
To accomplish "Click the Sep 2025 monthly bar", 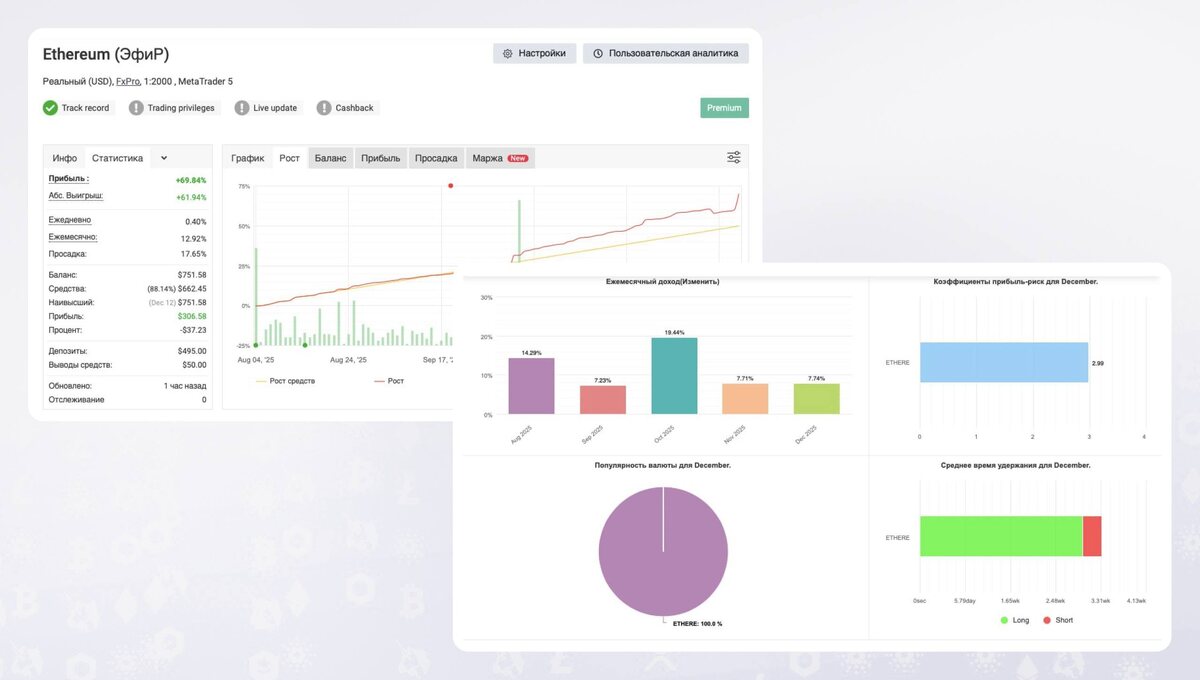I will click(603, 400).
